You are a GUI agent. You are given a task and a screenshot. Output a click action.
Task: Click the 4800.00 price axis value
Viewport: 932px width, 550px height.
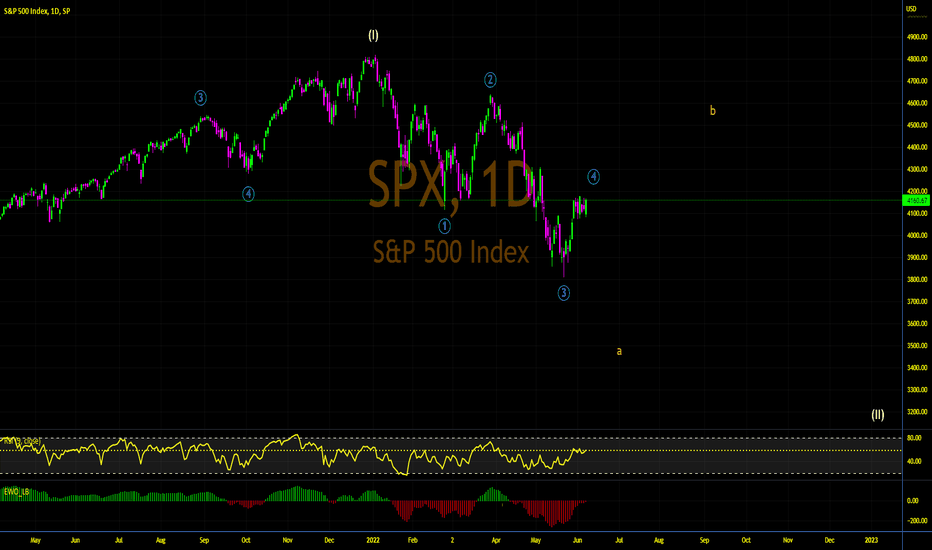coord(917,59)
